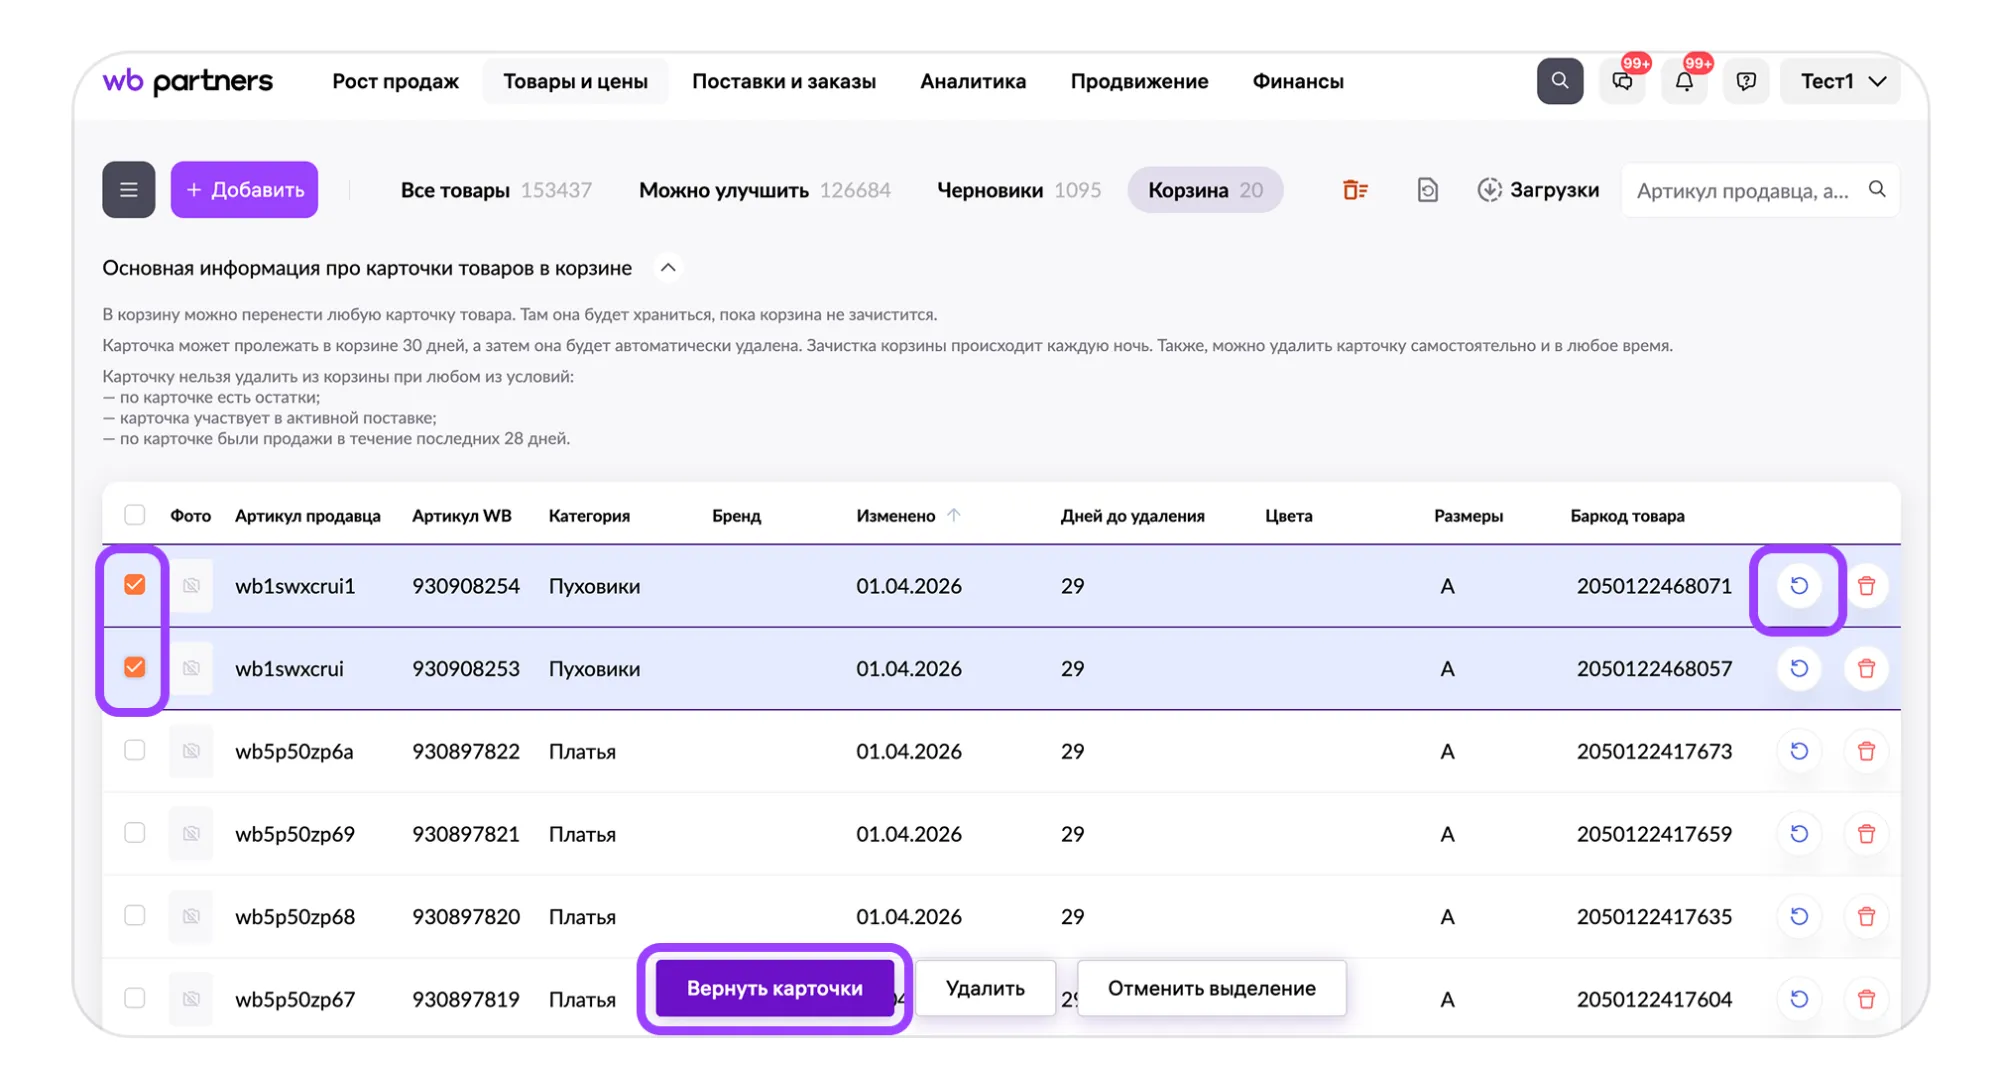
Task: Open the chat messages icon
Action: click(x=1622, y=81)
